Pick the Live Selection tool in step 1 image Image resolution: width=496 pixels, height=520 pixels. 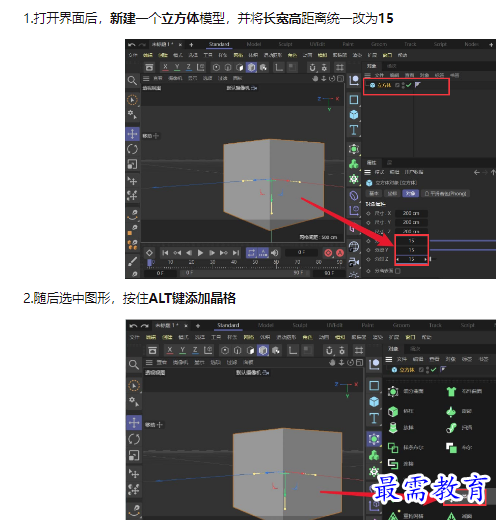(x=132, y=100)
